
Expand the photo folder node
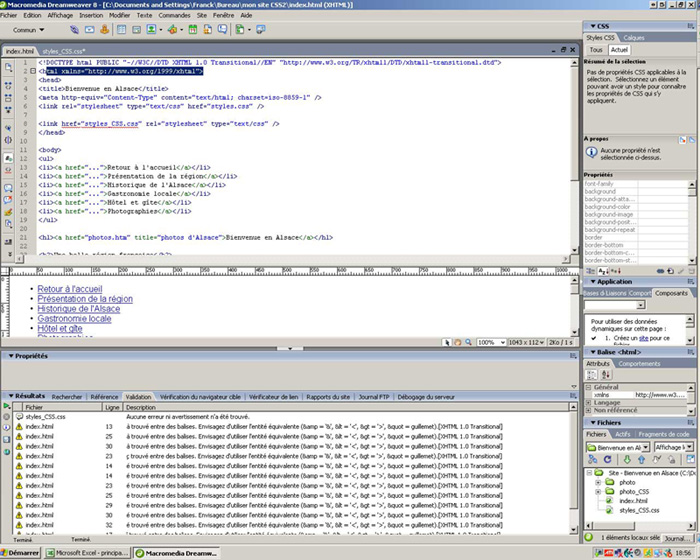(598, 482)
